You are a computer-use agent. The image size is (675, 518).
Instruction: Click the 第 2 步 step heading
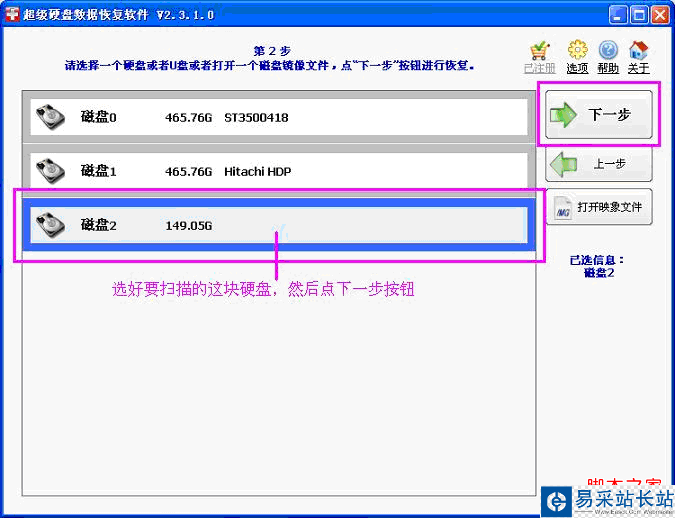click(272, 51)
